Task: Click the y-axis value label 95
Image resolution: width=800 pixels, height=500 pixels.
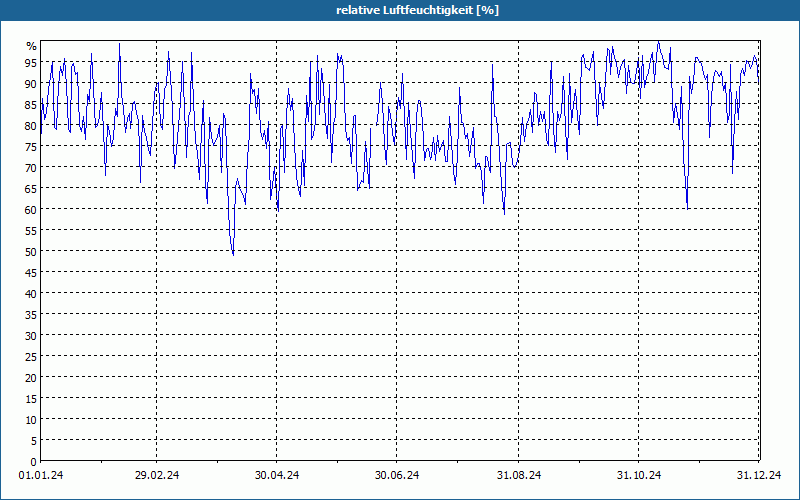Action: coord(31,62)
